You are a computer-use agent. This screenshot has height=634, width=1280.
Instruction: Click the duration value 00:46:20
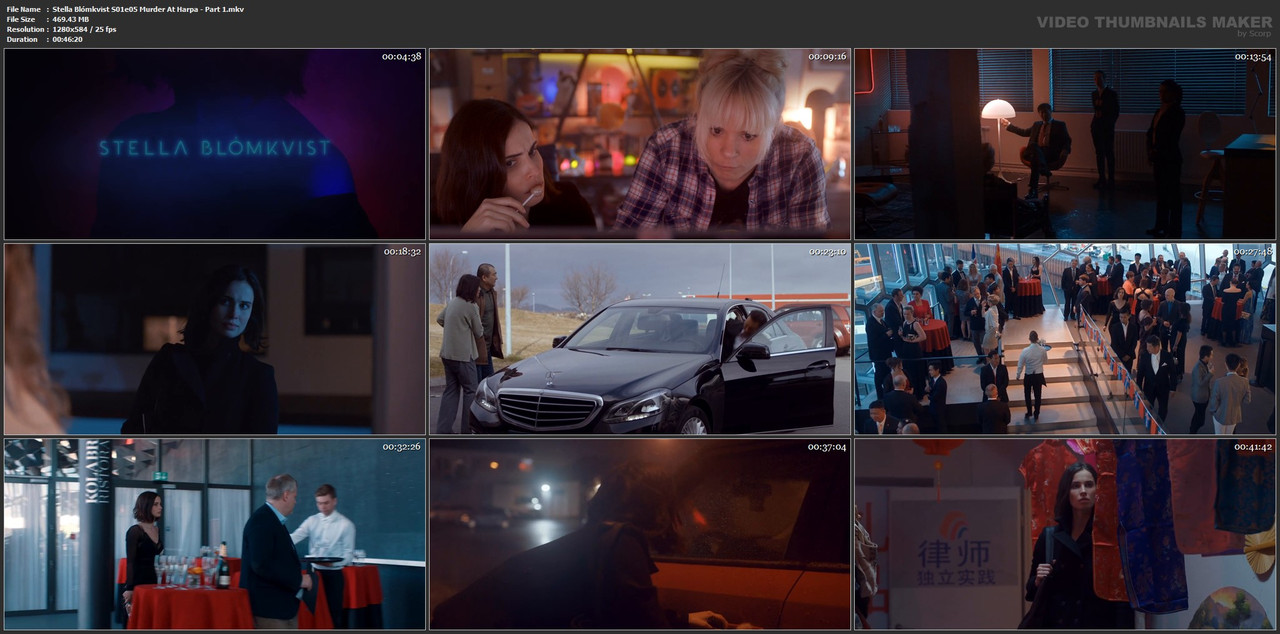click(x=69, y=39)
